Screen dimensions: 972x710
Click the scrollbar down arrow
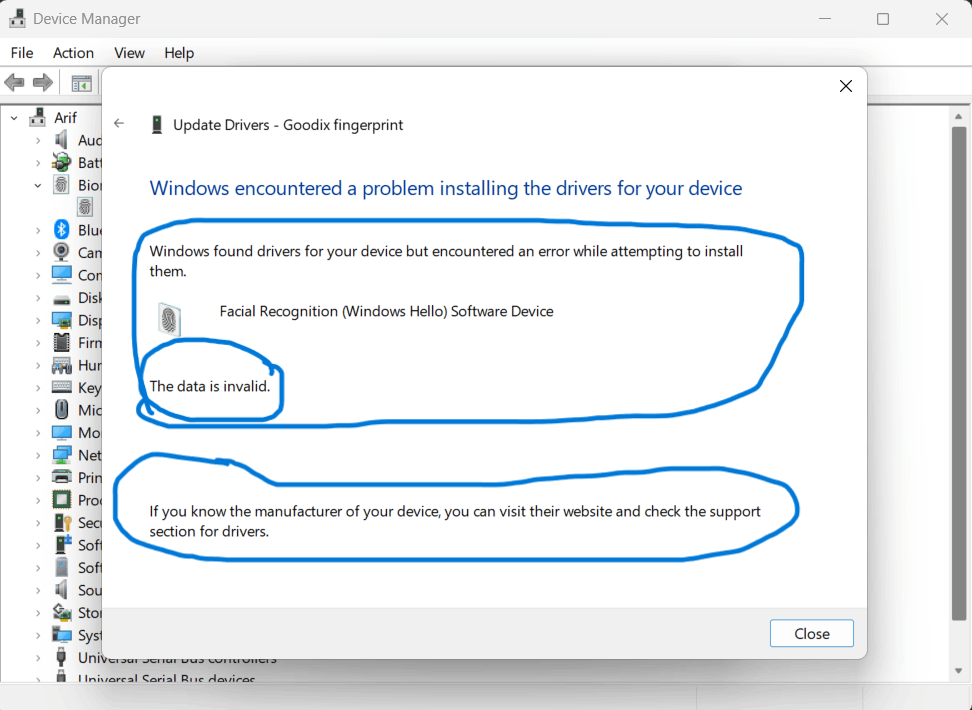[x=959, y=670]
